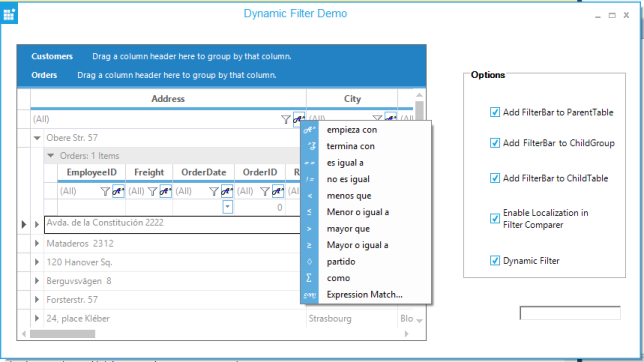Click the 'no es igual' not-equal icon

[x=310, y=179]
